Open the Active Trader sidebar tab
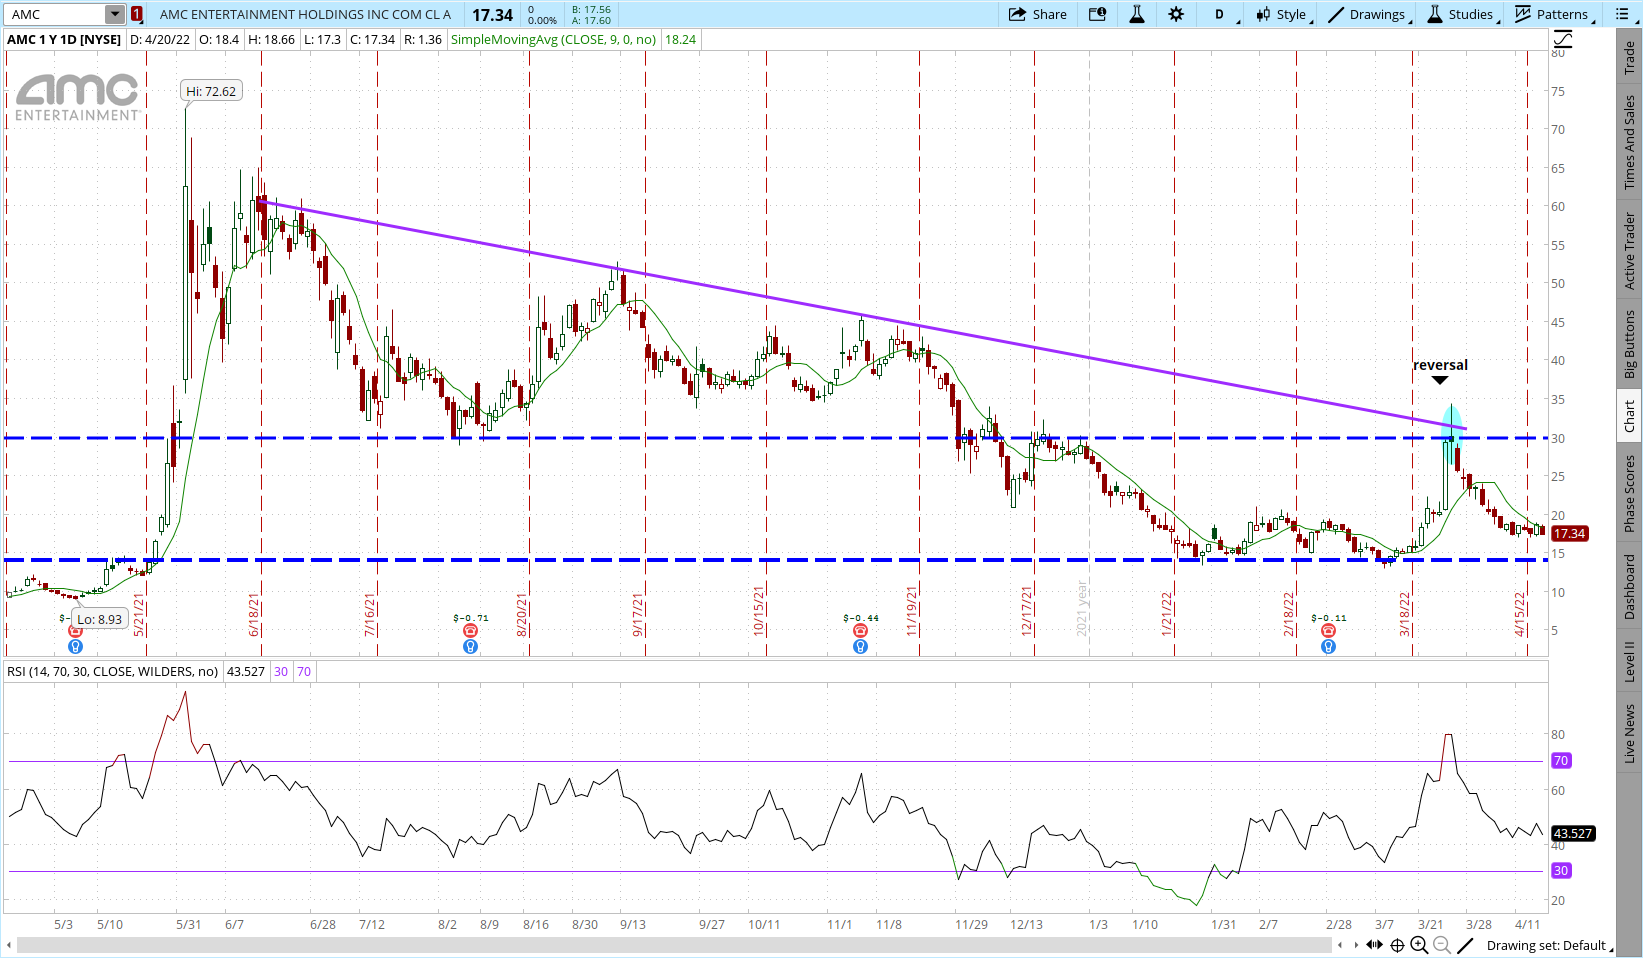 [1630, 251]
